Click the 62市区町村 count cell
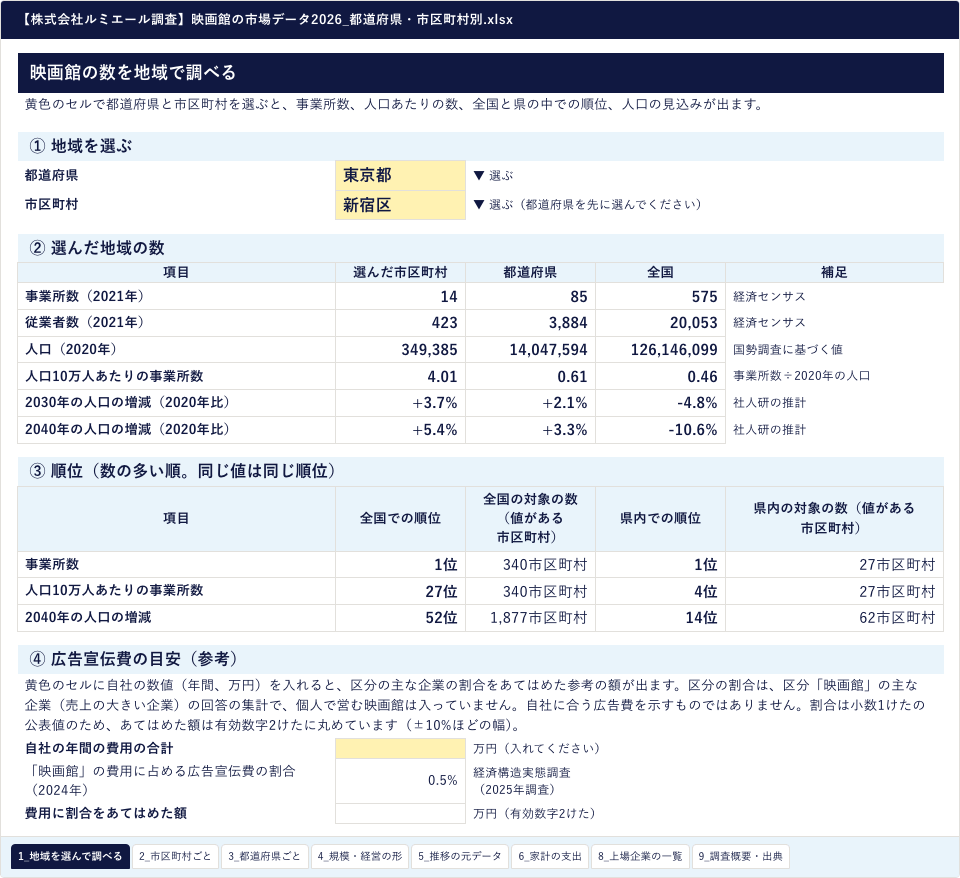Screen dimensions: 960x878 [x=834, y=618]
